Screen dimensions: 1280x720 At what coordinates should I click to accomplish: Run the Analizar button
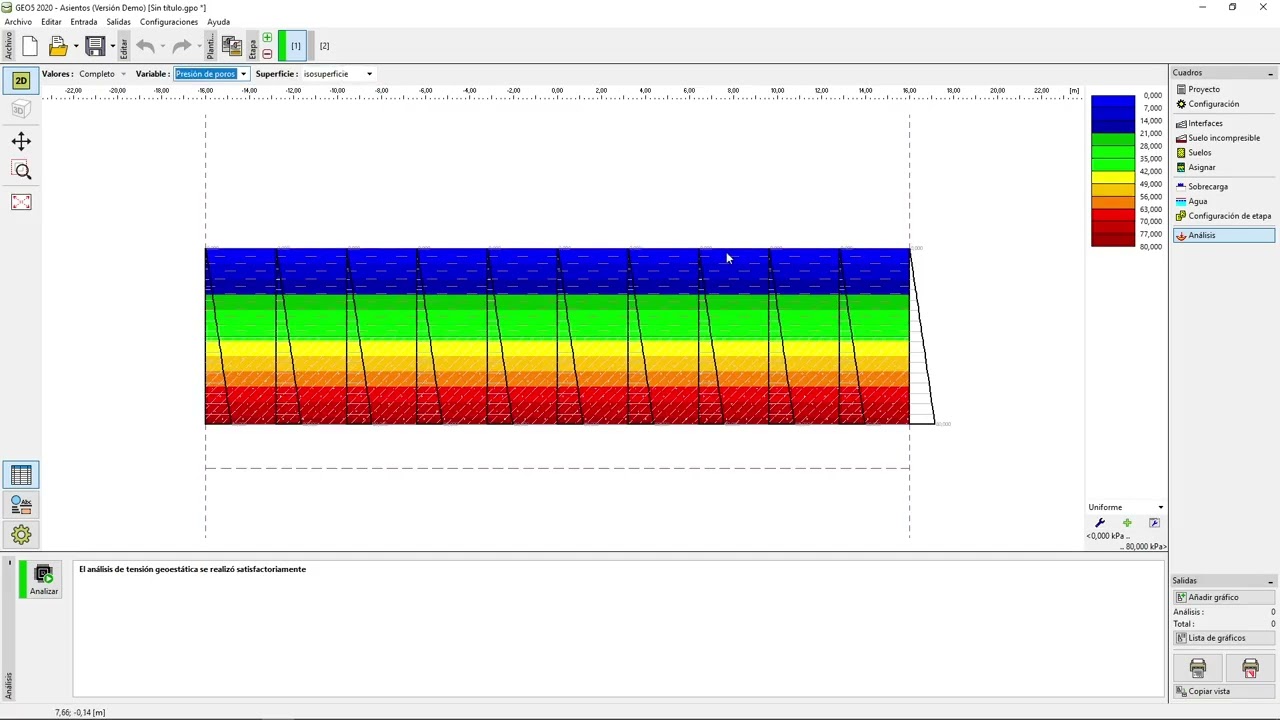[x=43, y=580]
